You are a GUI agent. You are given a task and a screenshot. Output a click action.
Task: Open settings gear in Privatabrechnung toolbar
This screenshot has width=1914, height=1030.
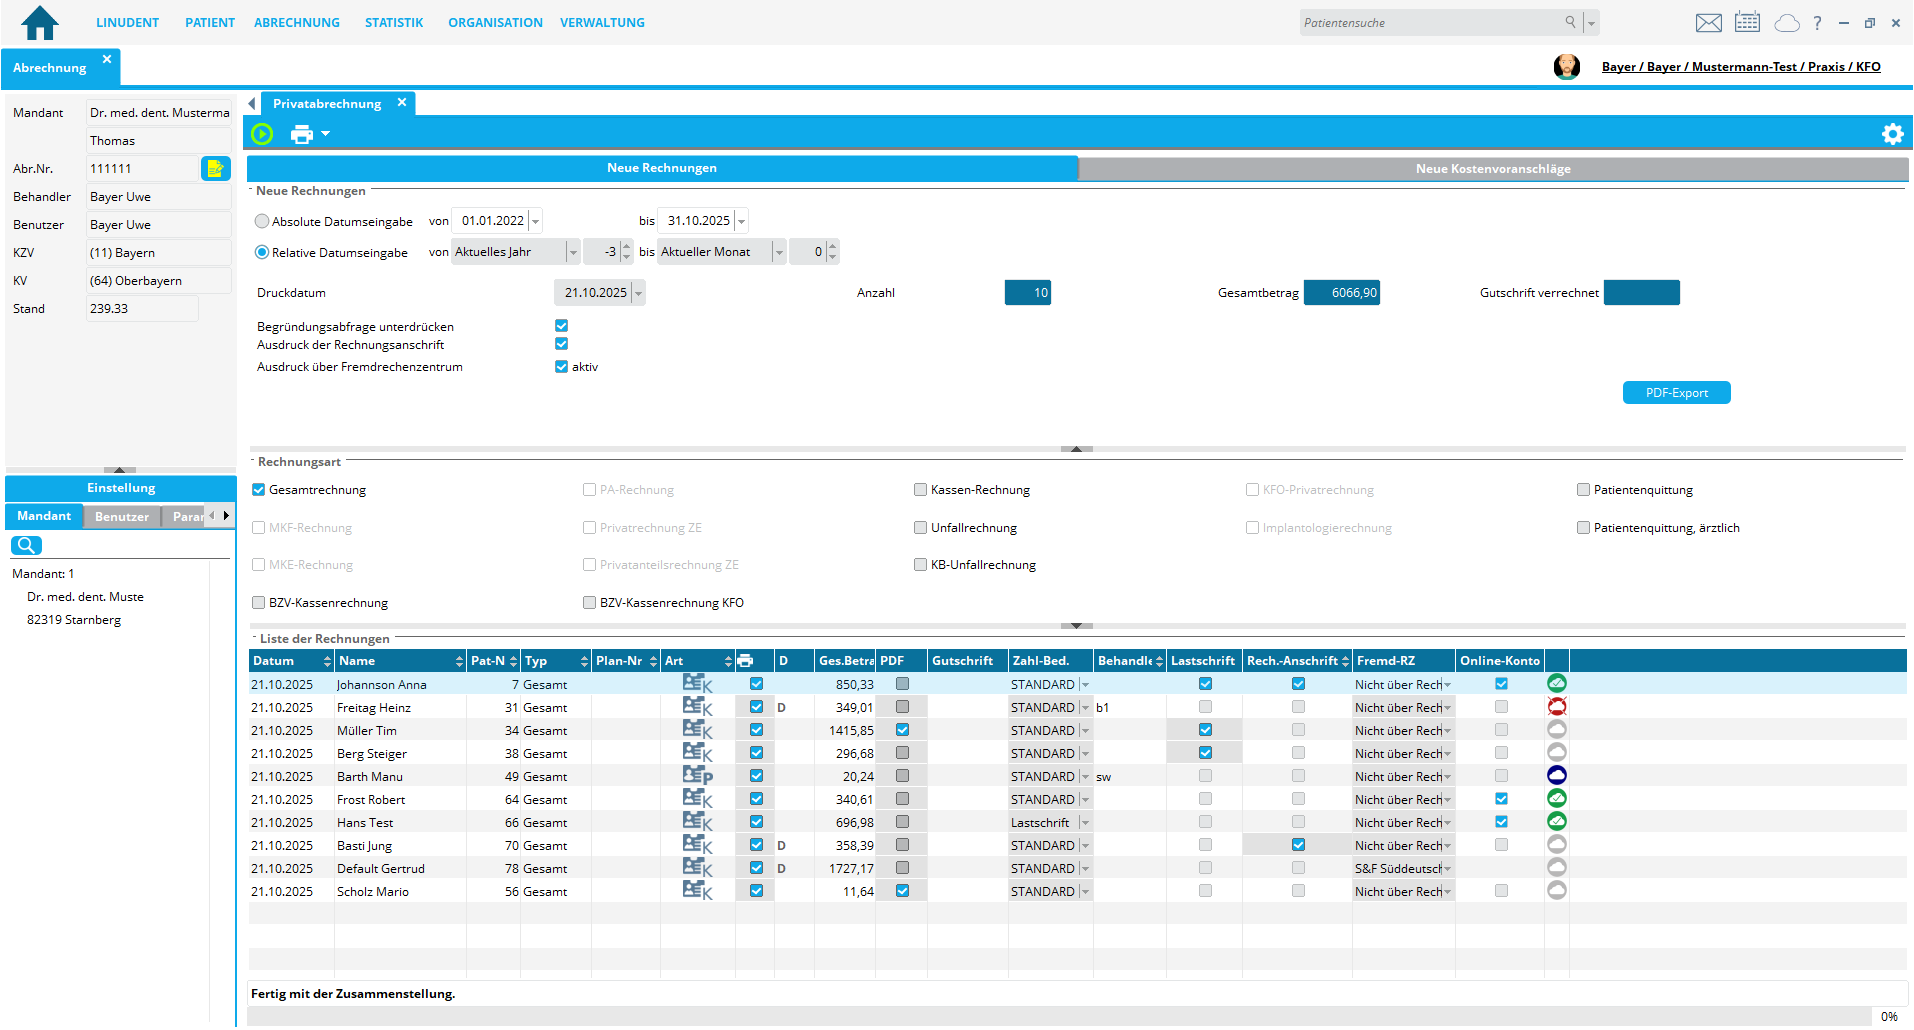(1892, 134)
